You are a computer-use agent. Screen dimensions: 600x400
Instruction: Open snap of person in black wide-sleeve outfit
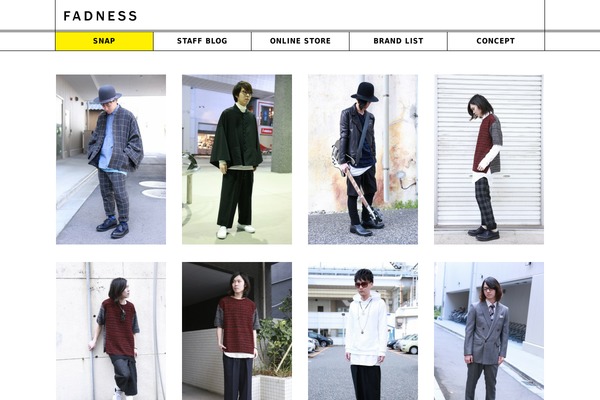coord(237,159)
